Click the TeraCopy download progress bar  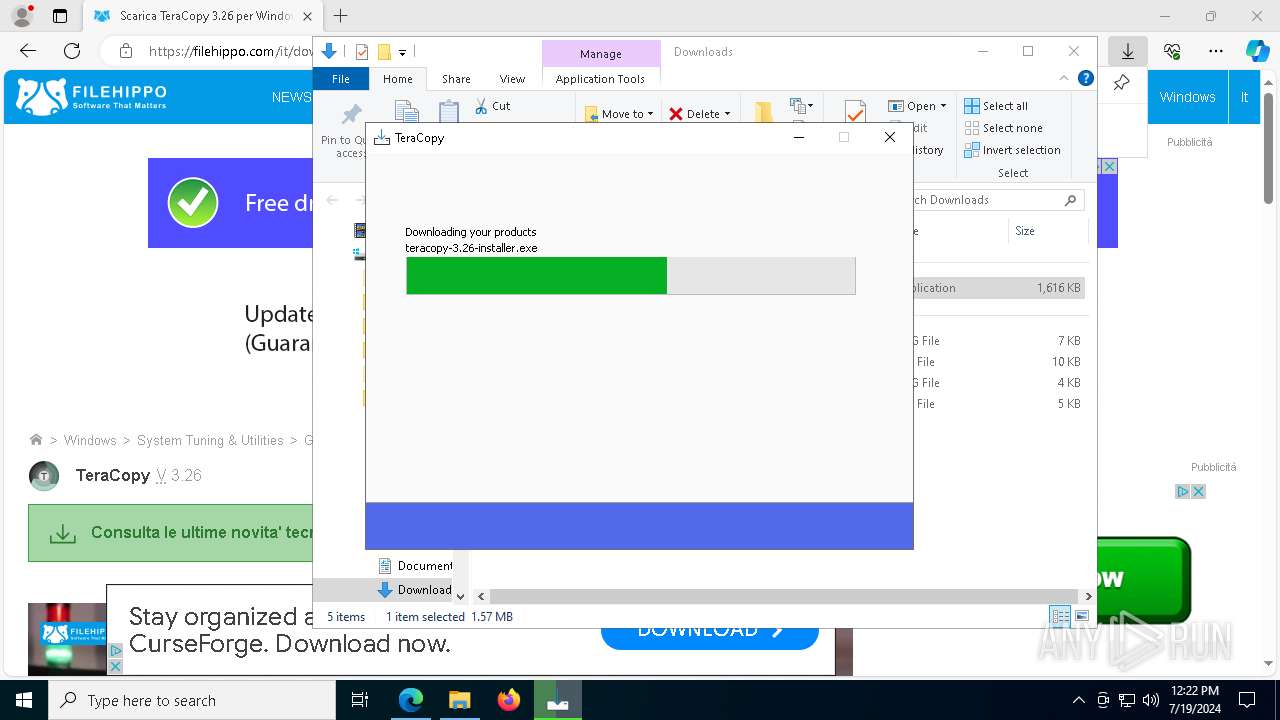point(631,276)
